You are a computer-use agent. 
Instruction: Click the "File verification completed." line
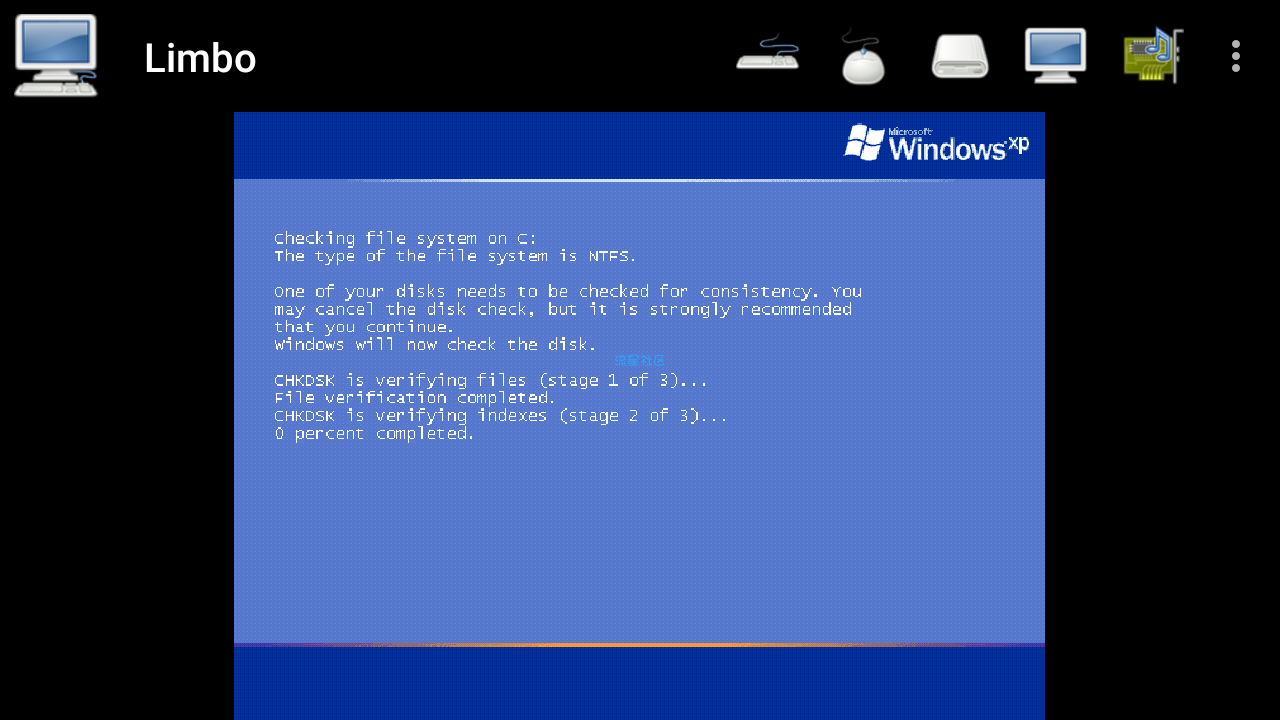(415, 397)
